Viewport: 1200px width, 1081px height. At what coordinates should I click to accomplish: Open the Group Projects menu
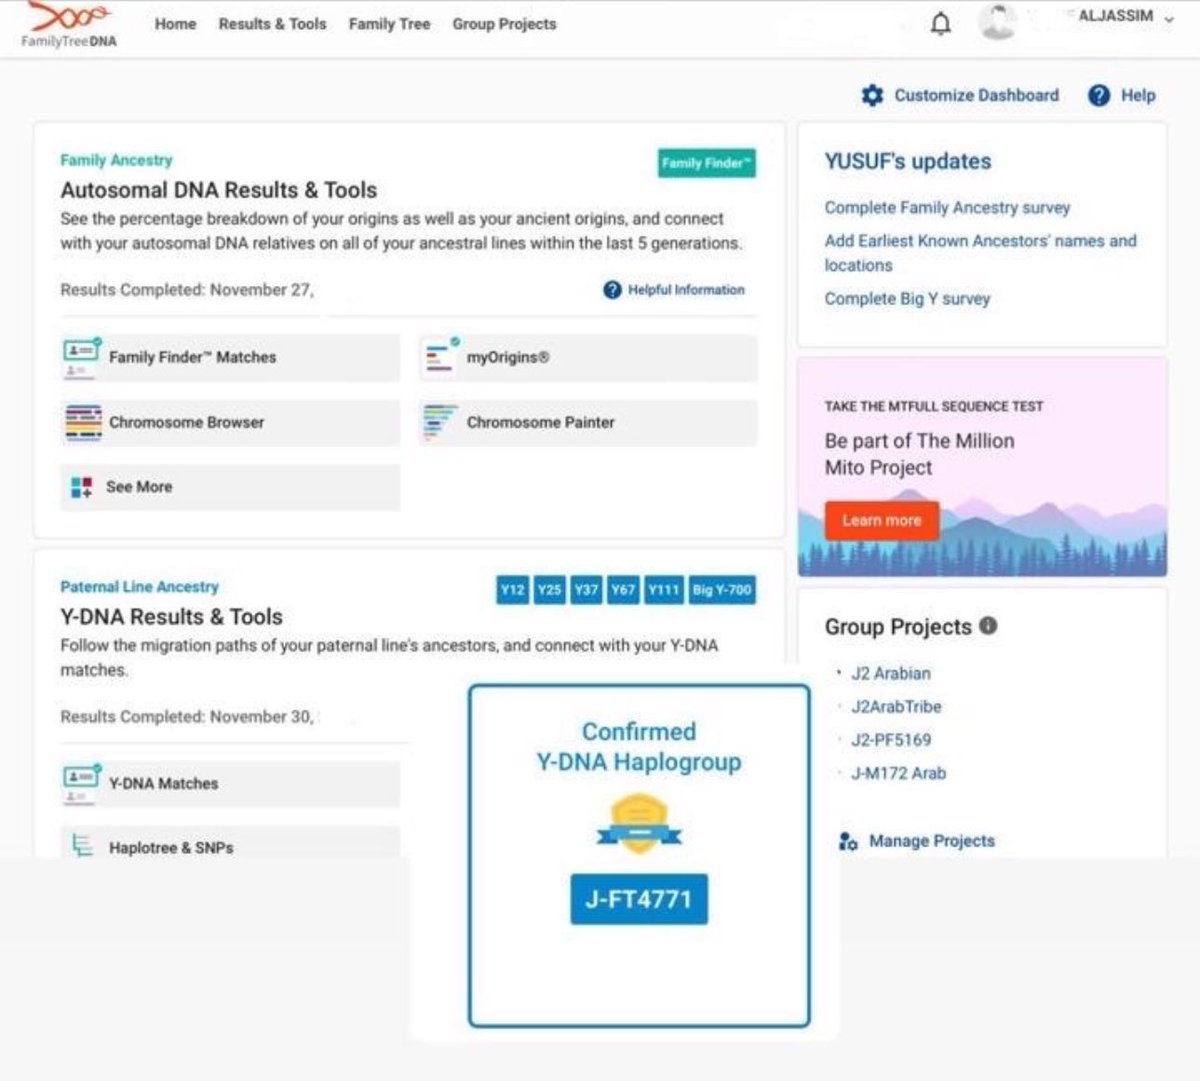[504, 24]
